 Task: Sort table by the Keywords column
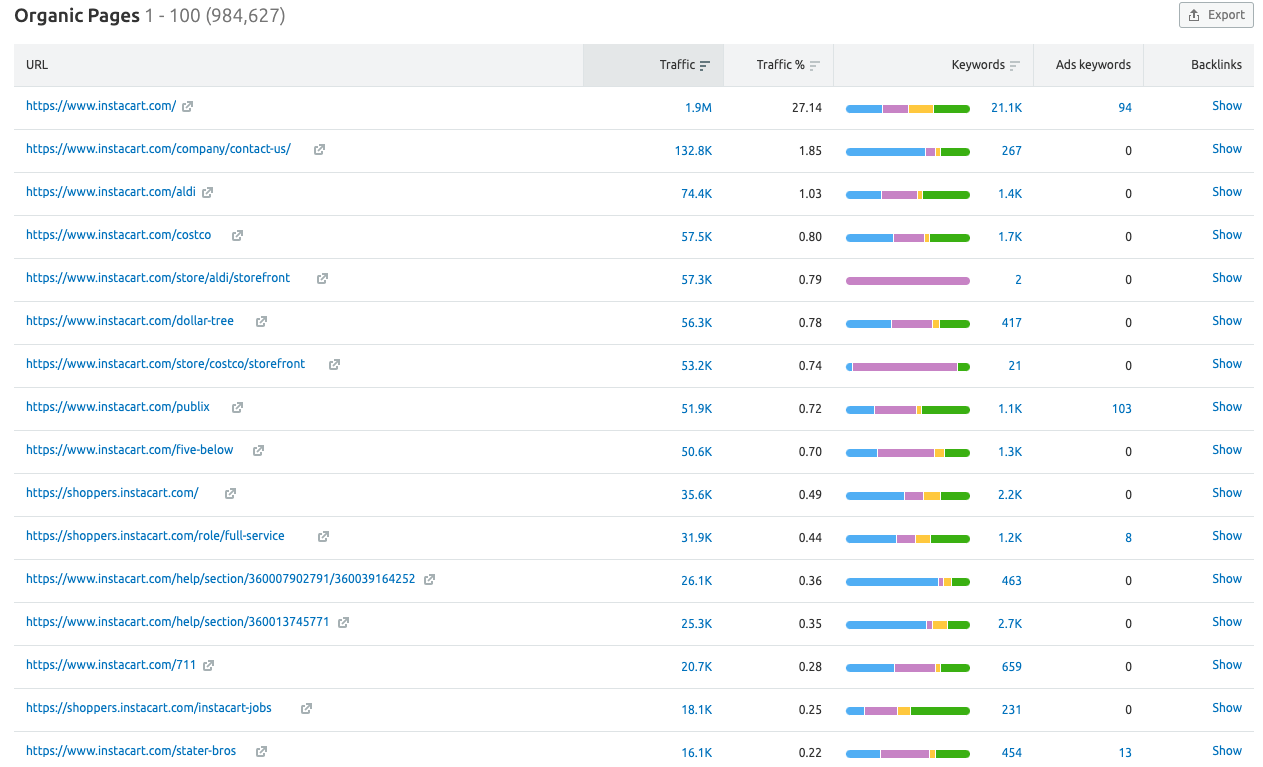[986, 65]
